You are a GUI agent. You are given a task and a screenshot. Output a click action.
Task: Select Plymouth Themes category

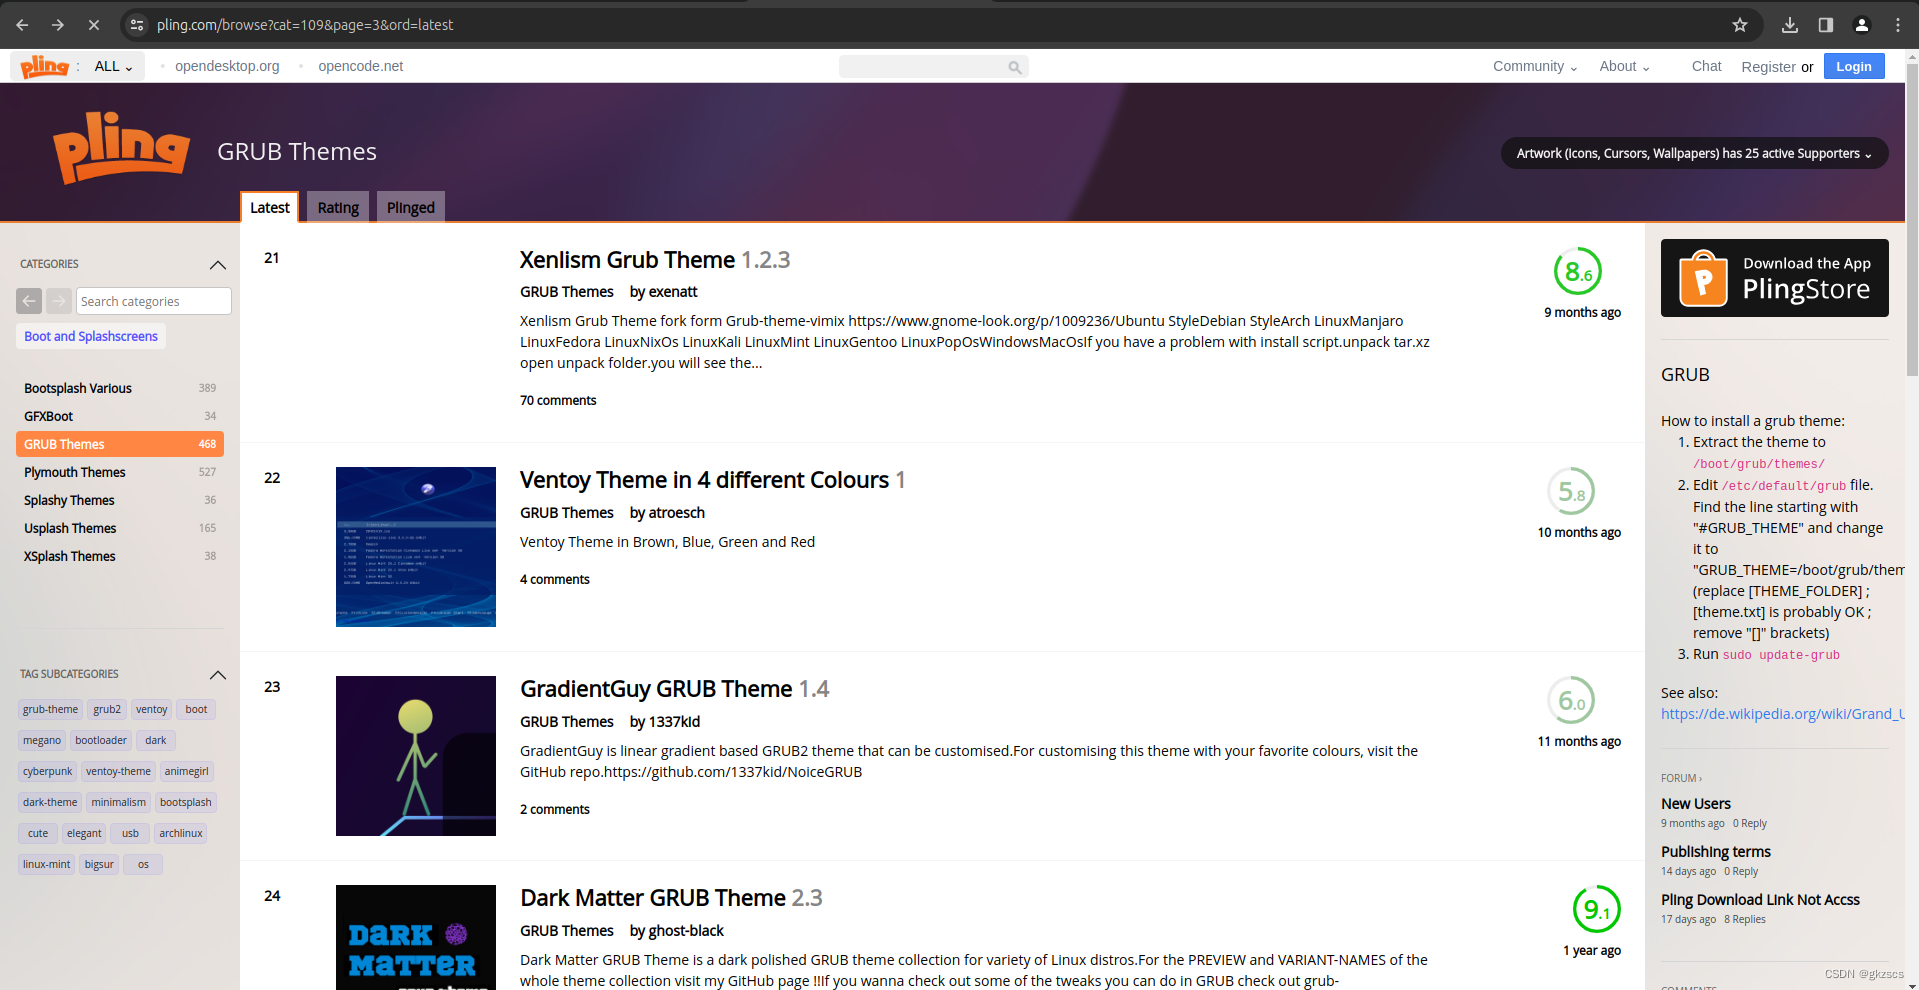(120, 472)
